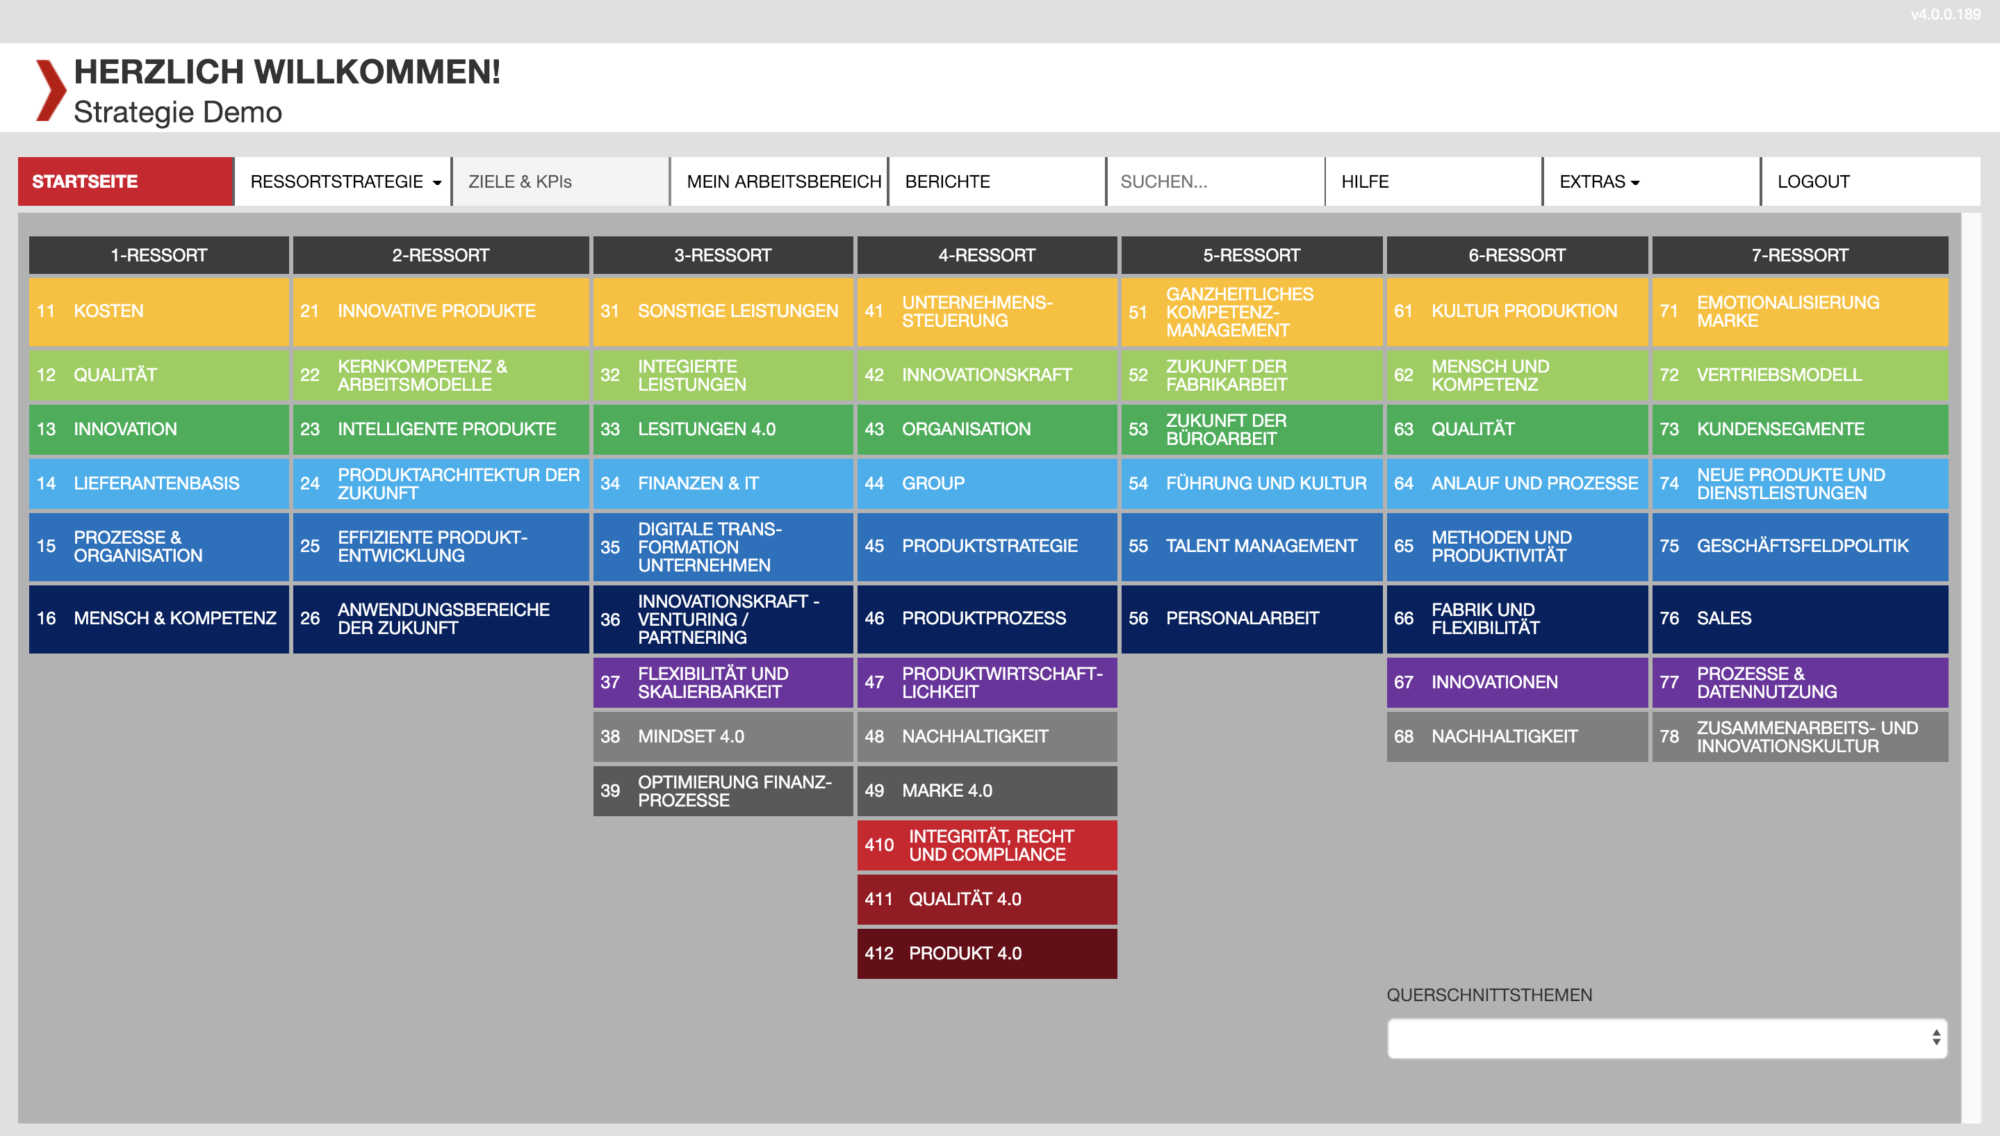
Task: Log out using the Logout link
Action: [1870, 181]
